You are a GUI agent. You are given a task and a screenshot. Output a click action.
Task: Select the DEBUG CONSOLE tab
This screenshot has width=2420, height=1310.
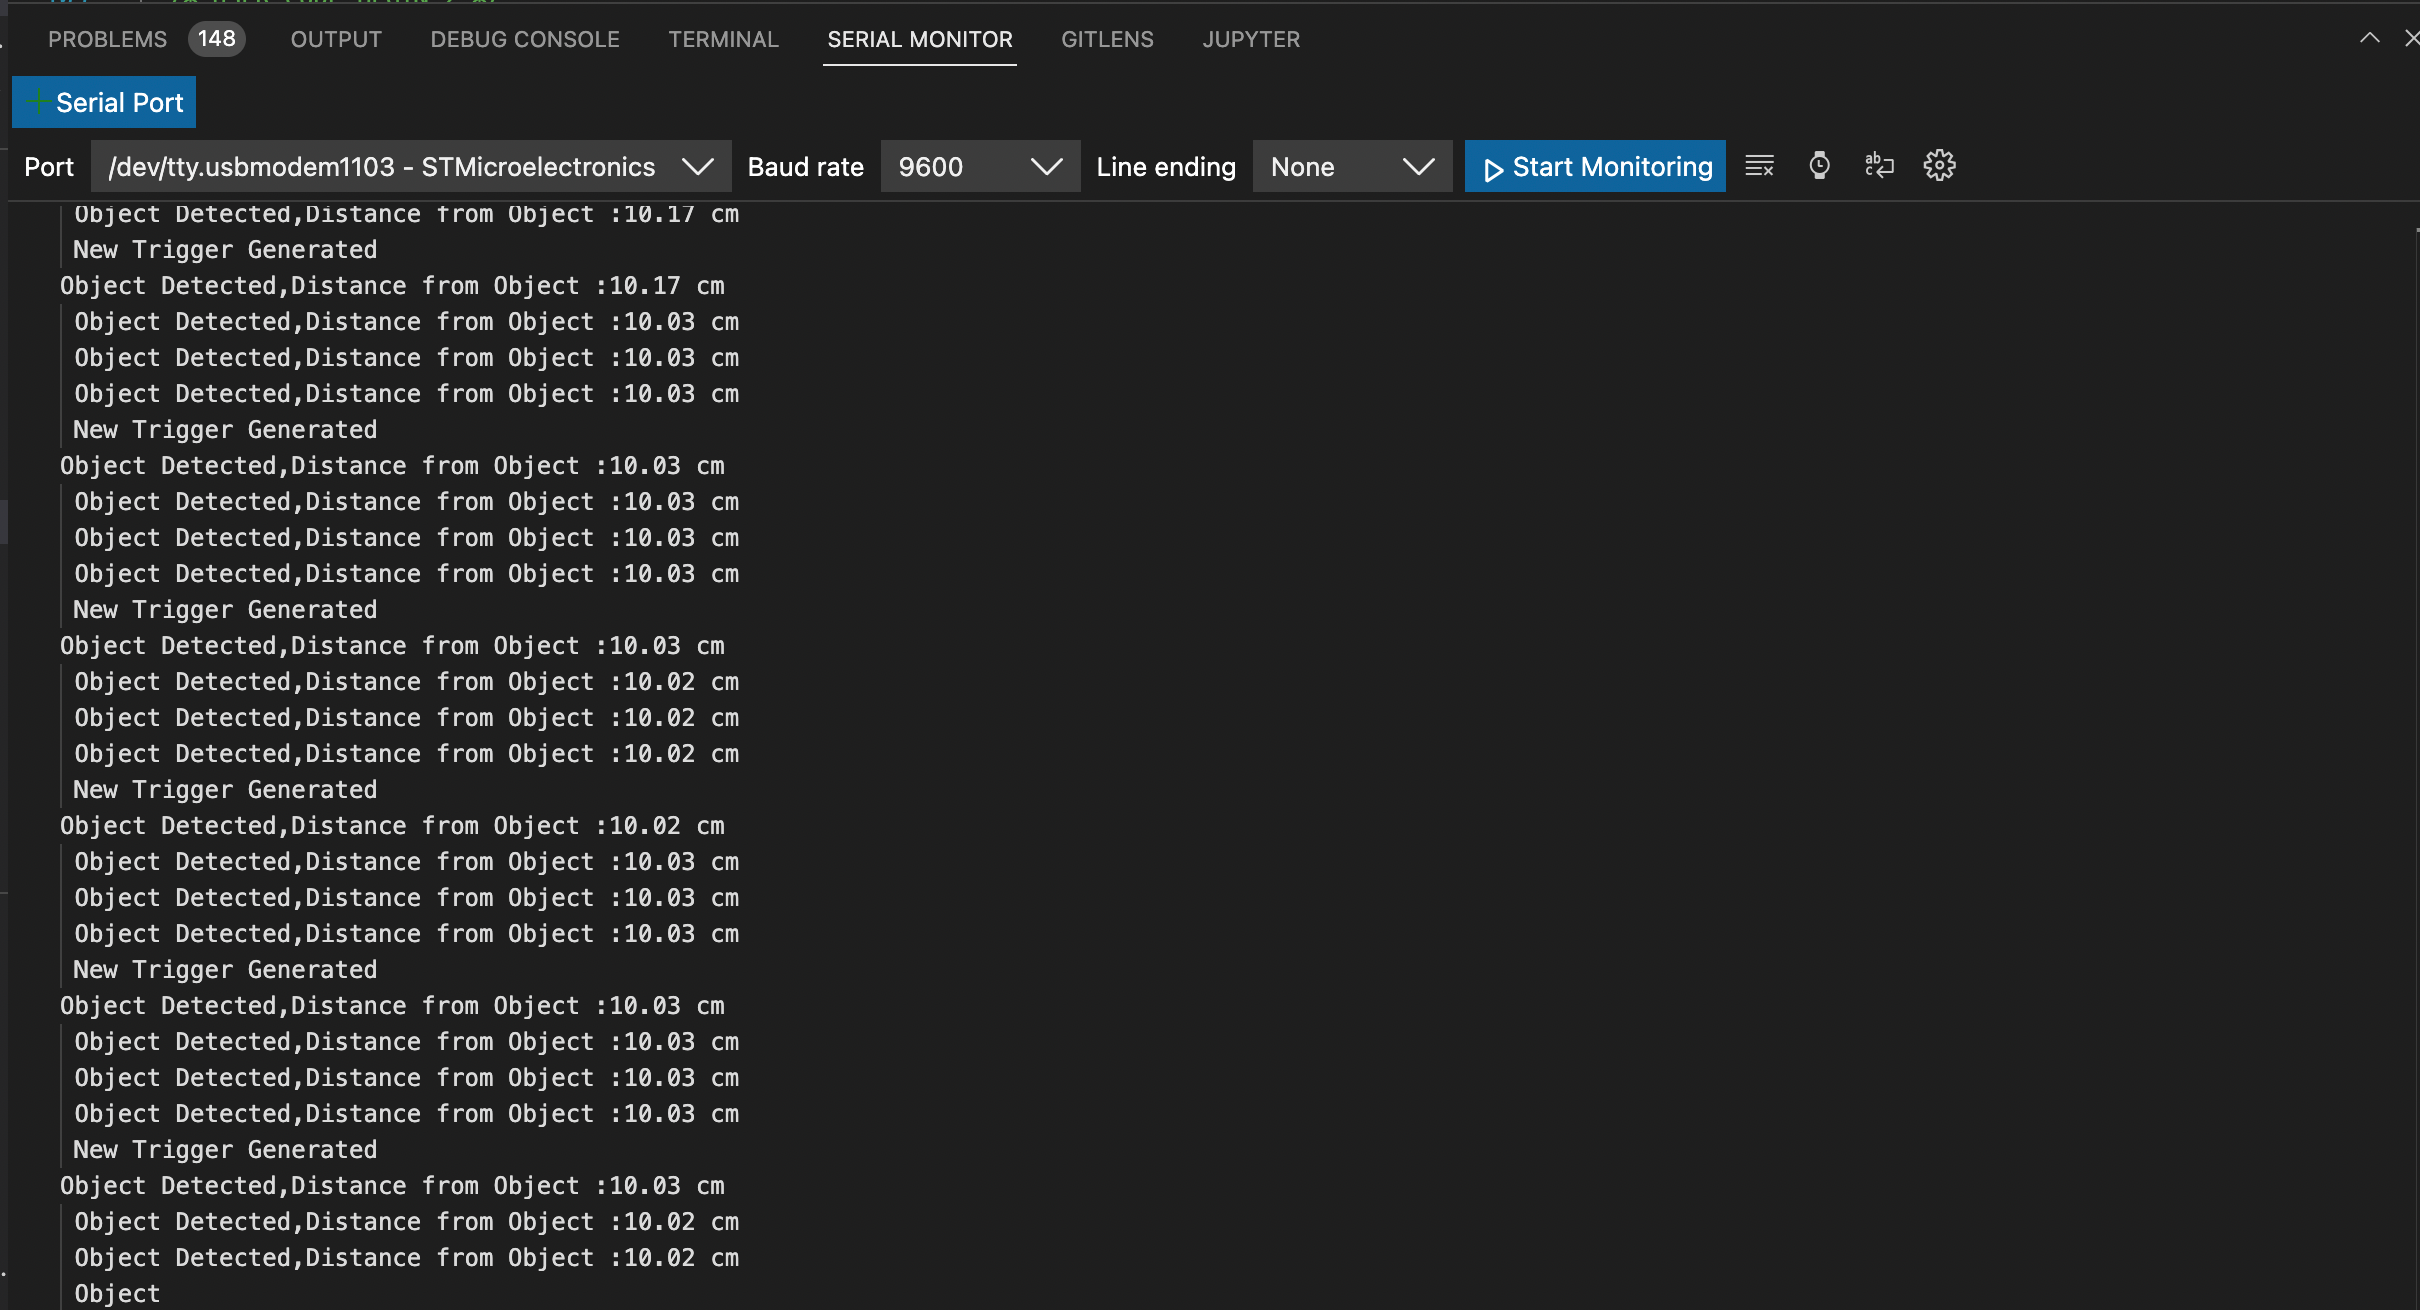pyautogui.click(x=524, y=39)
